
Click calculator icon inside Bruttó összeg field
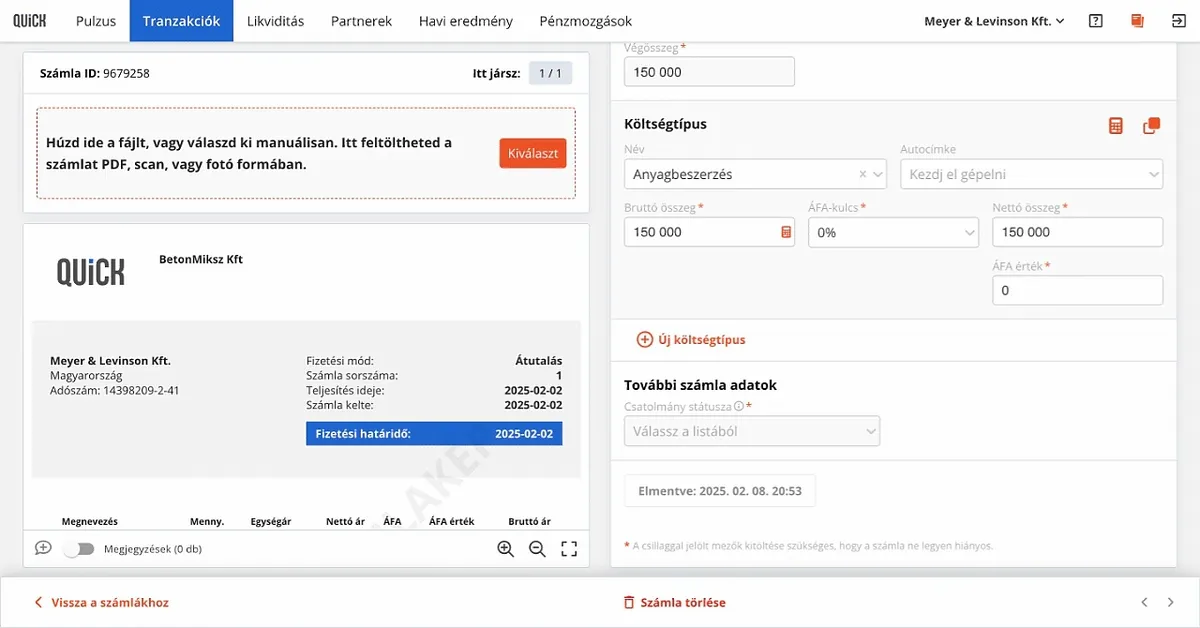pyautogui.click(x=786, y=232)
